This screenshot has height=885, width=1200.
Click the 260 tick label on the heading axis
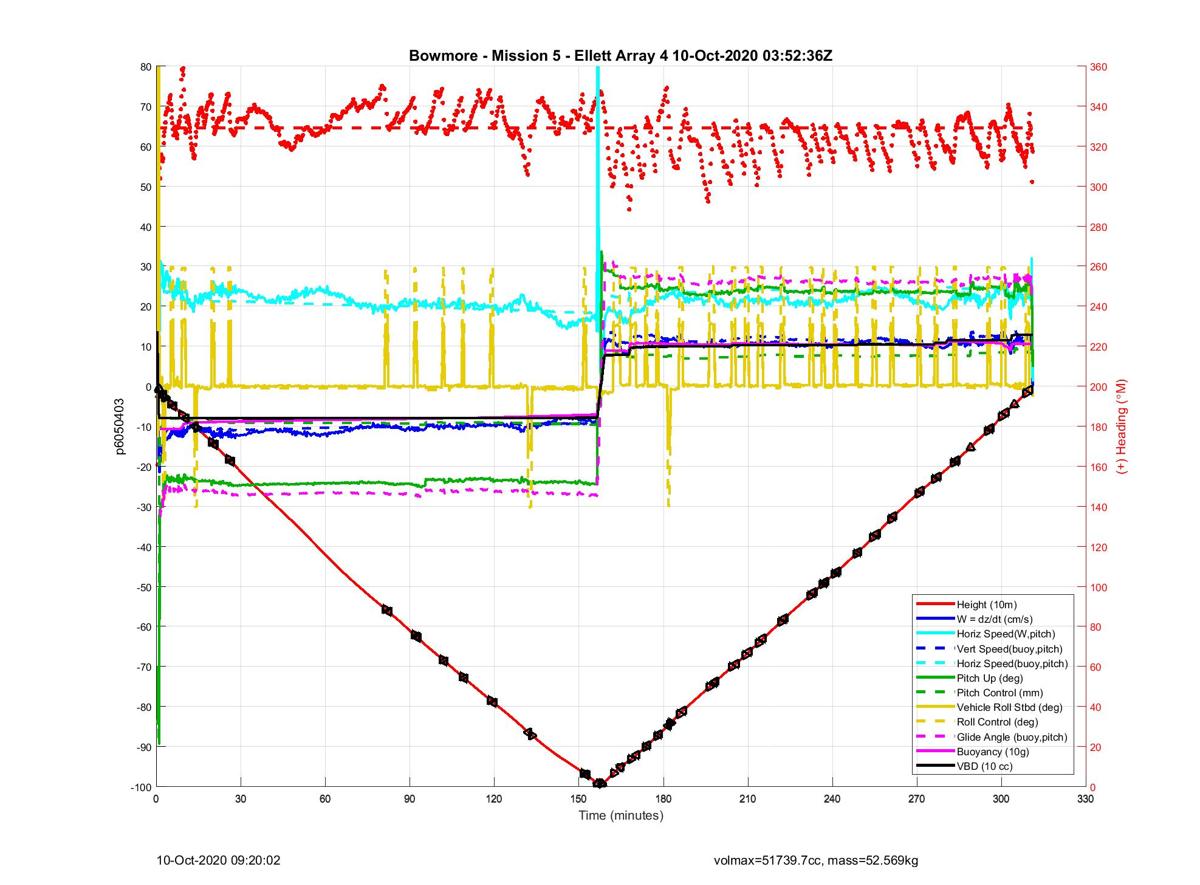(x=1099, y=267)
